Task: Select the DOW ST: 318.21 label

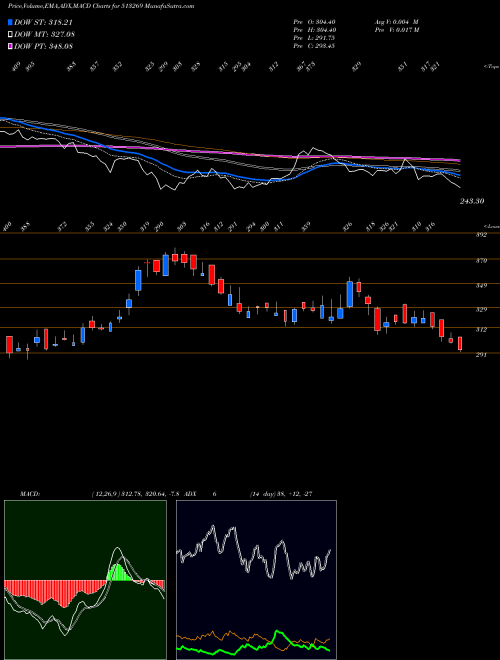Action: pyautogui.click(x=43, y=22)
